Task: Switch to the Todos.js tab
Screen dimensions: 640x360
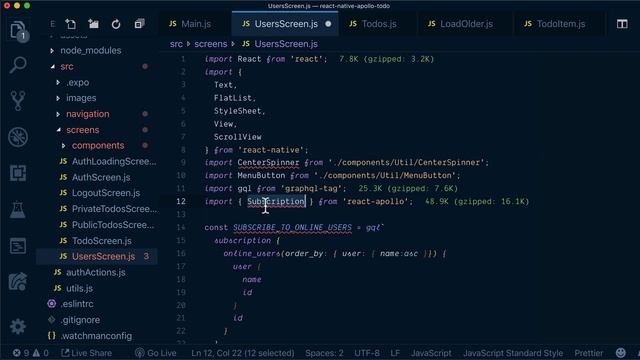Action: coord(373,24)
